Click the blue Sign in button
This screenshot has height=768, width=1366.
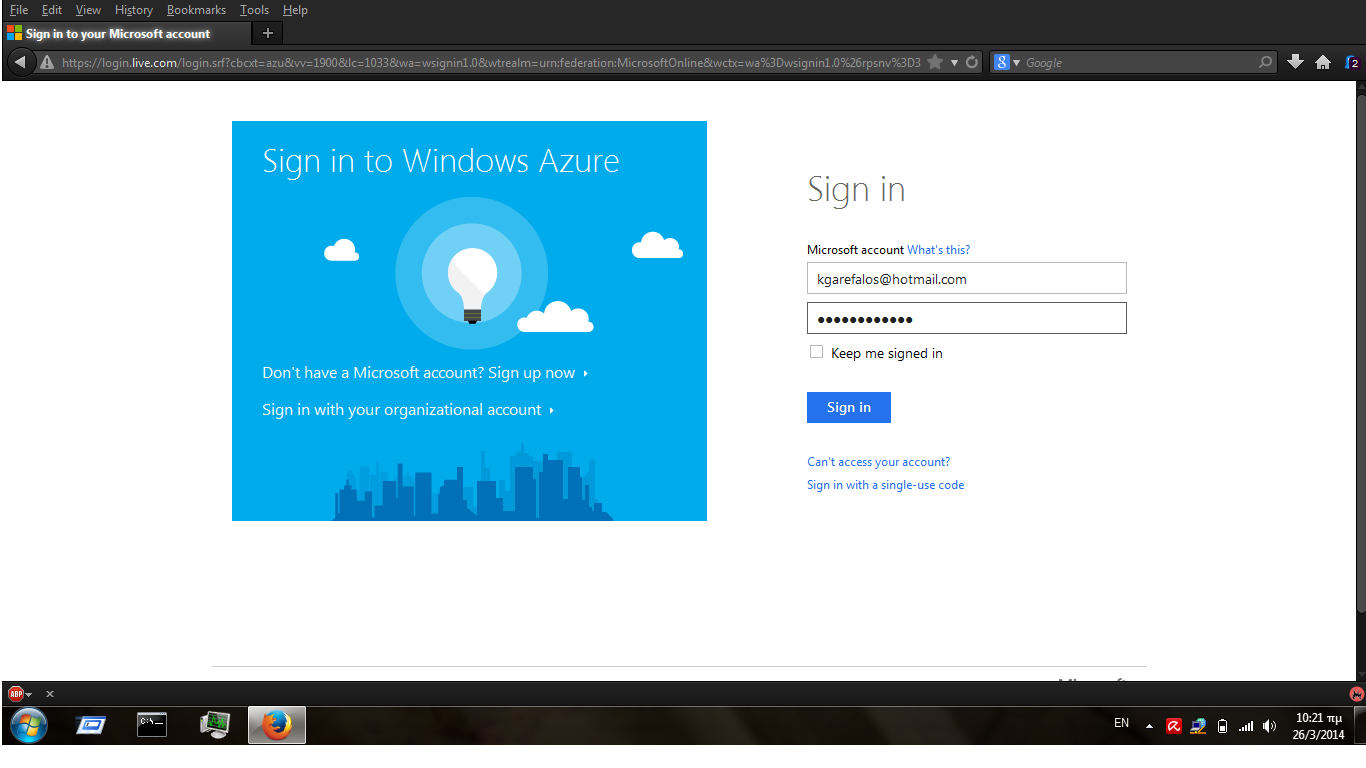click(x=849, y=407)
